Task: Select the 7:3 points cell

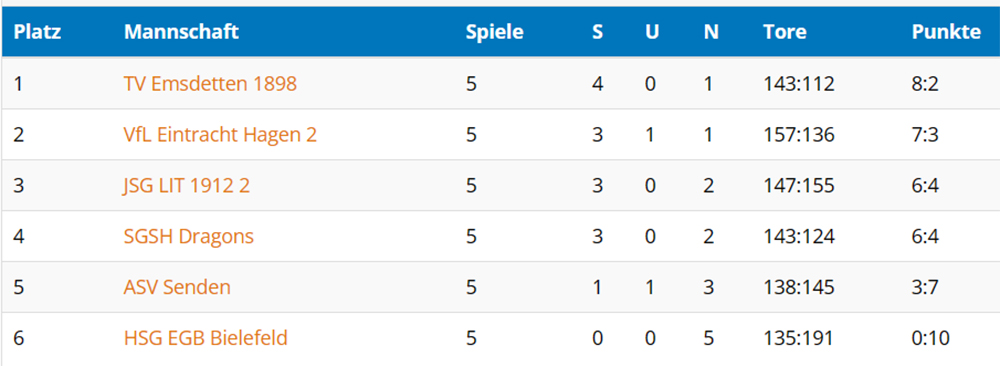Action: [x=925, y=135]
